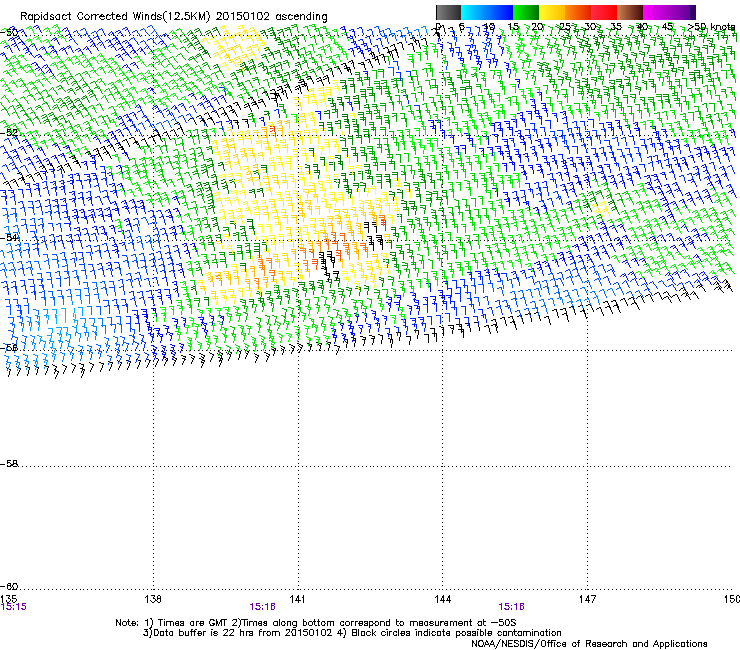Viewport: 740px width, 650px height.
Task: Click the magenta 40-45 knots color band
Action: tap(656, 12)
